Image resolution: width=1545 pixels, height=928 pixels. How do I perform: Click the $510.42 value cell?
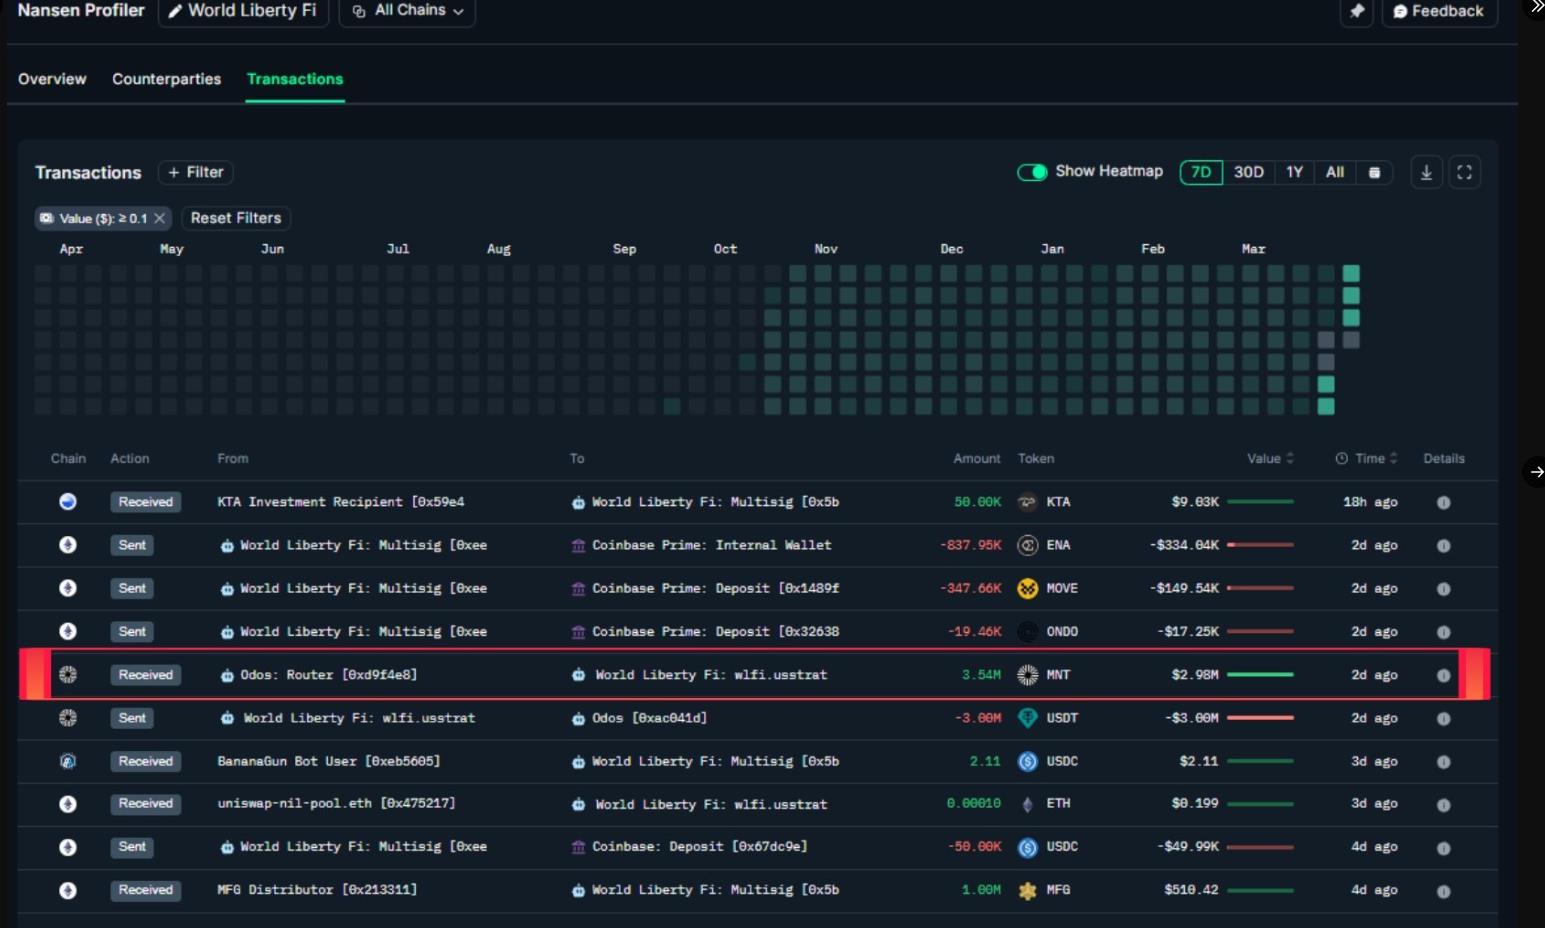[1191, 890]
